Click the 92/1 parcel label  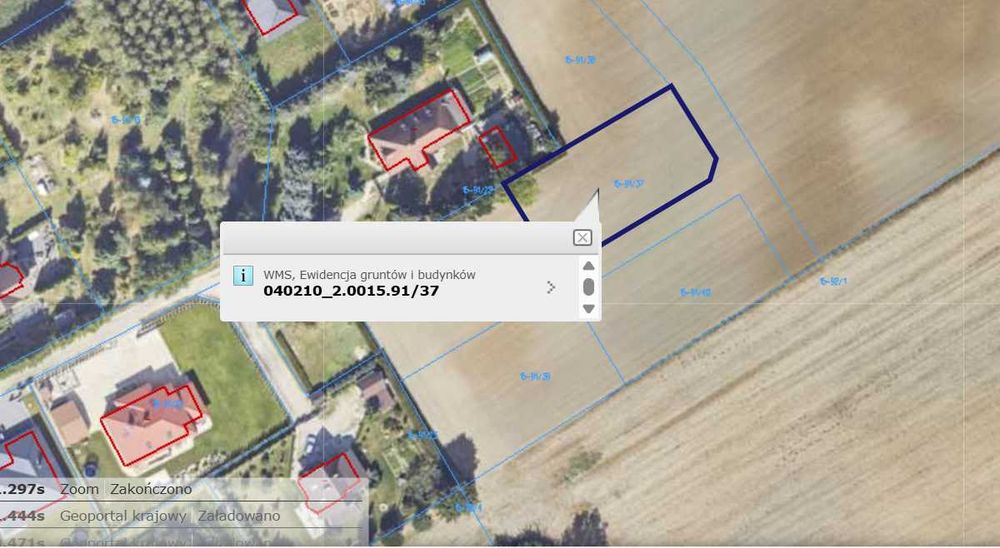coord(834,281)
